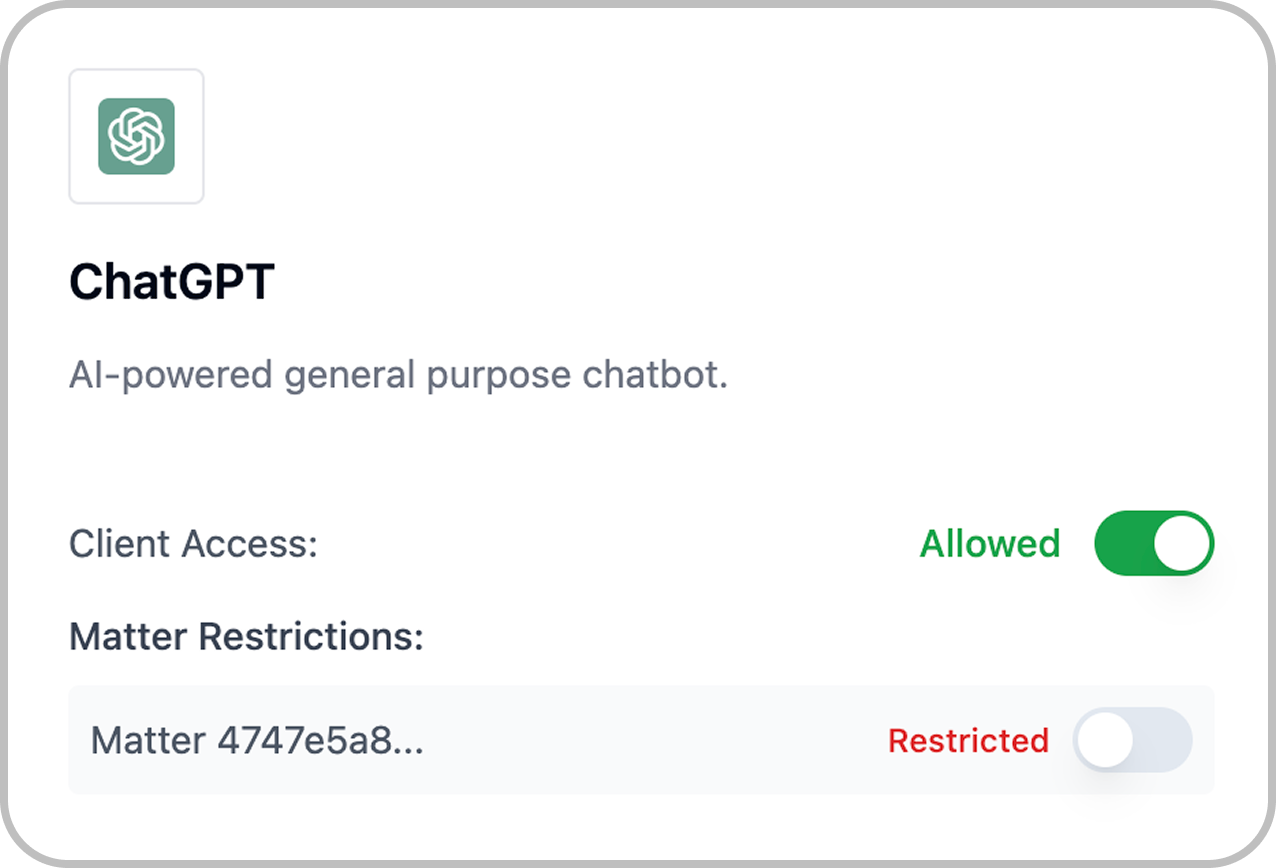This screenshot has height=868, width=1276.
Task: Select the green ChatGPT app icon thumbnail
Action: coord(136,136)
